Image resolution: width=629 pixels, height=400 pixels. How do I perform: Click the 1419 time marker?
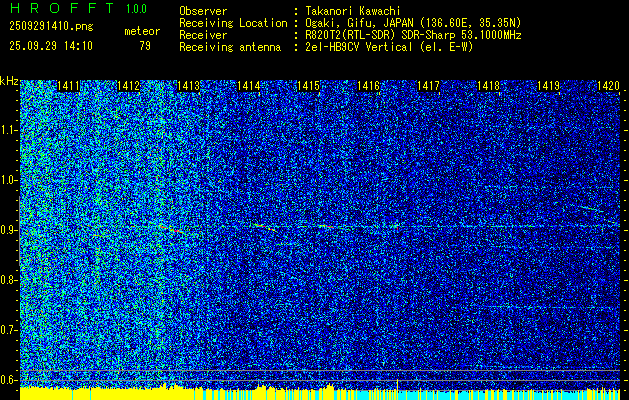[548, 86]
